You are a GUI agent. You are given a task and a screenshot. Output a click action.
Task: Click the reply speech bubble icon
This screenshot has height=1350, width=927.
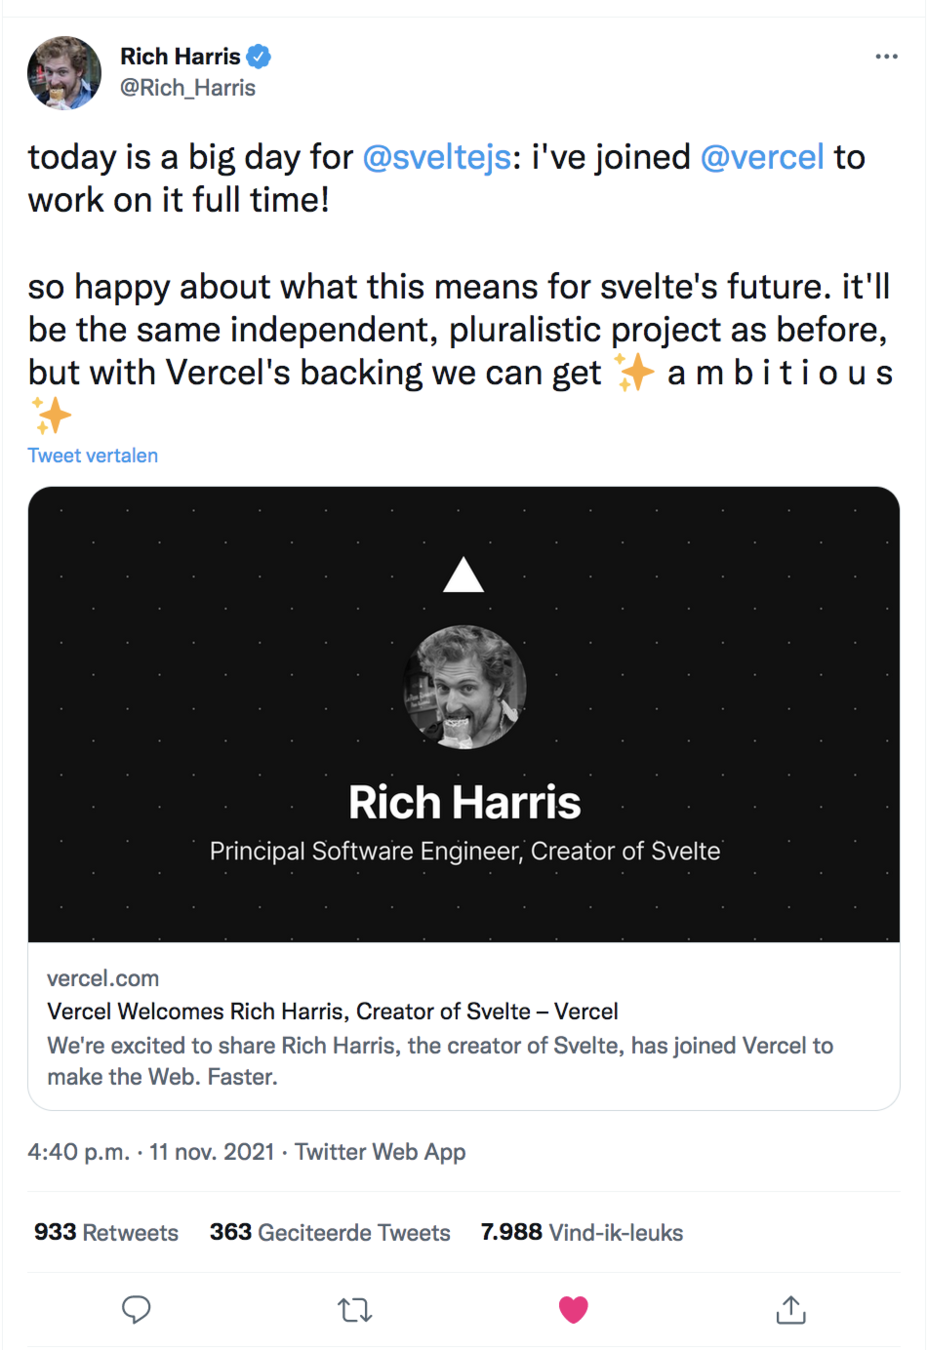tap(136, 1309)
